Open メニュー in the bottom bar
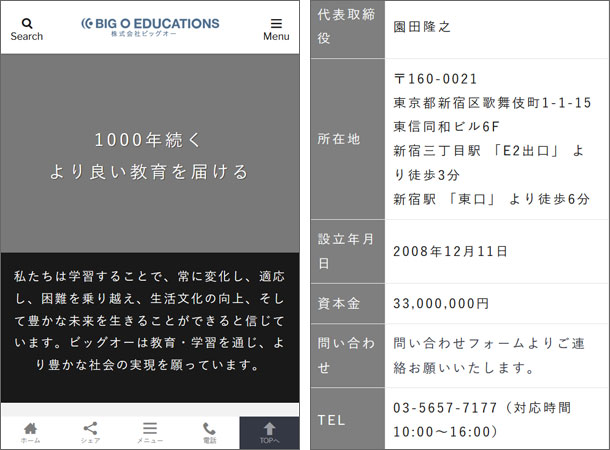The image size is (610, 450). tap(150, 430)
